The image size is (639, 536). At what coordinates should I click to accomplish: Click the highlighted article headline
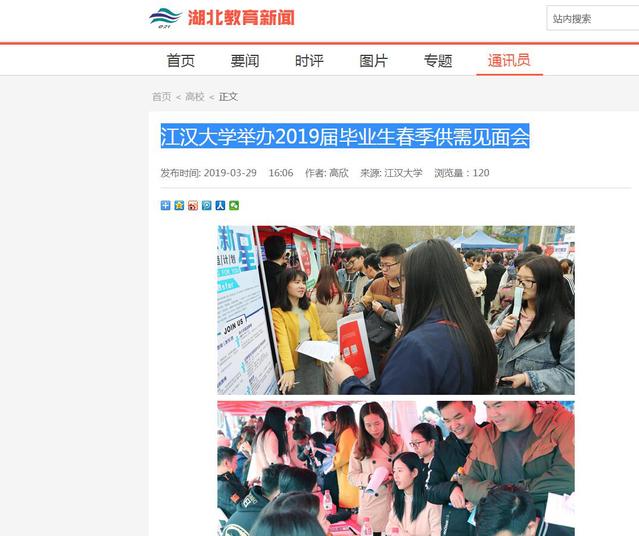(345, 136)
